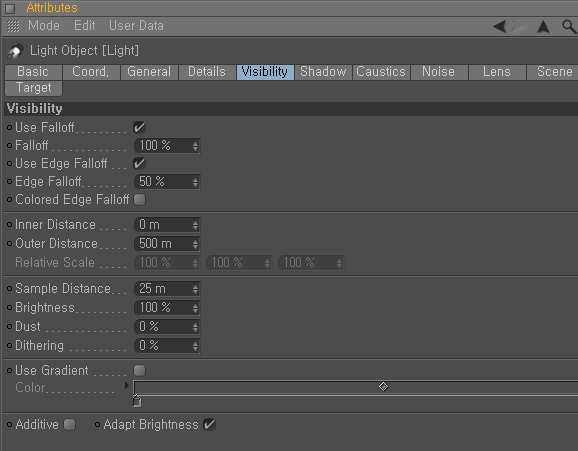
Task: Open the search magnifier icon
Action: point(569,27)
